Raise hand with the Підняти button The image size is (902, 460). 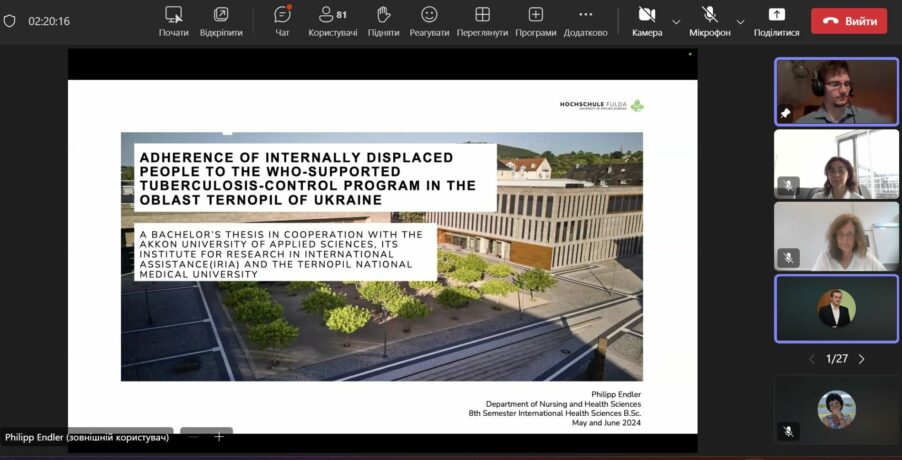(383, 20)
